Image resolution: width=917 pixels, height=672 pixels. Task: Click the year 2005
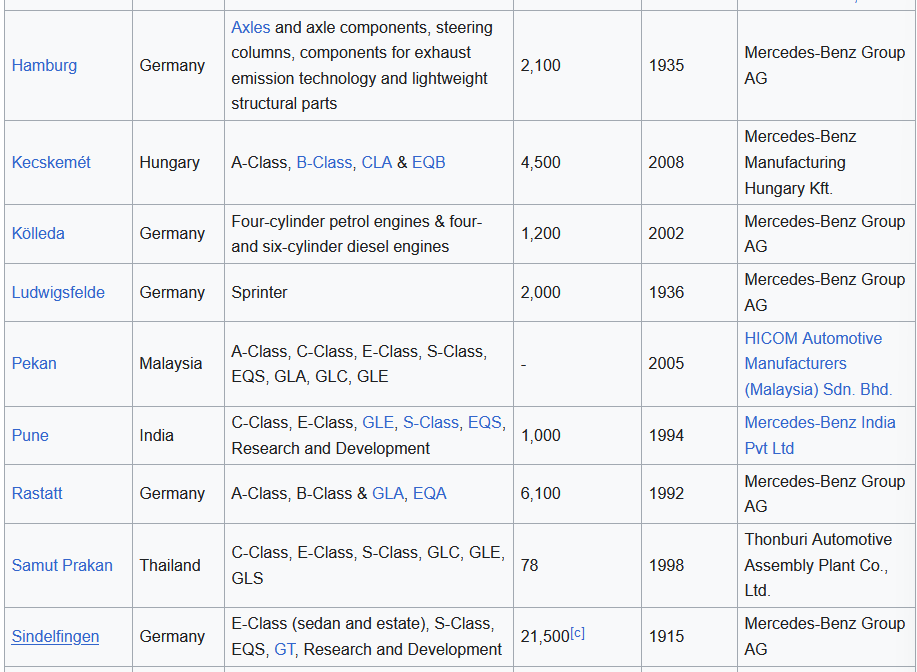666,363
